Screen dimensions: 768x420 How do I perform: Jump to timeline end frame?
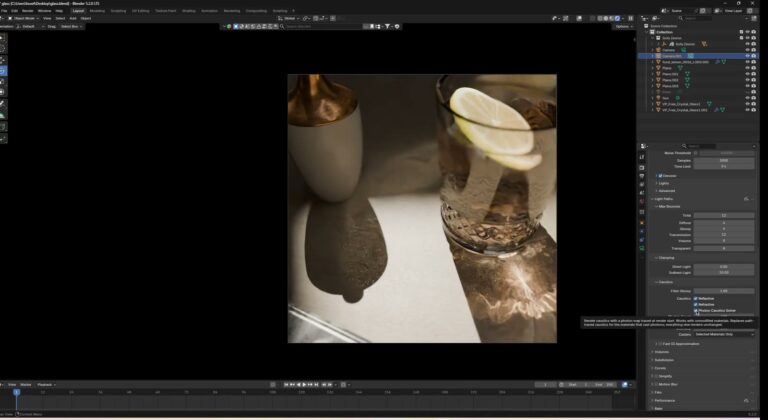316,385
